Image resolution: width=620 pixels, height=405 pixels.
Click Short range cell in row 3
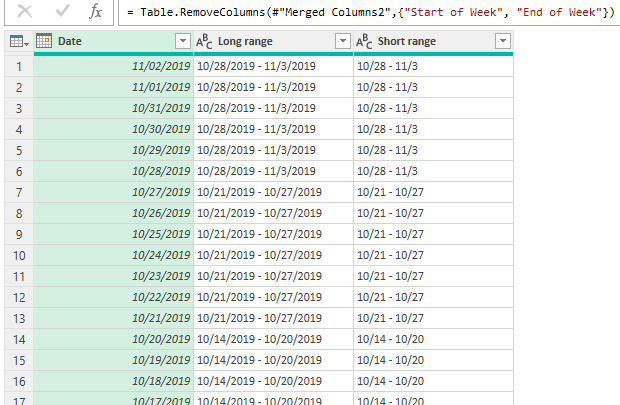tap(433, 108)
